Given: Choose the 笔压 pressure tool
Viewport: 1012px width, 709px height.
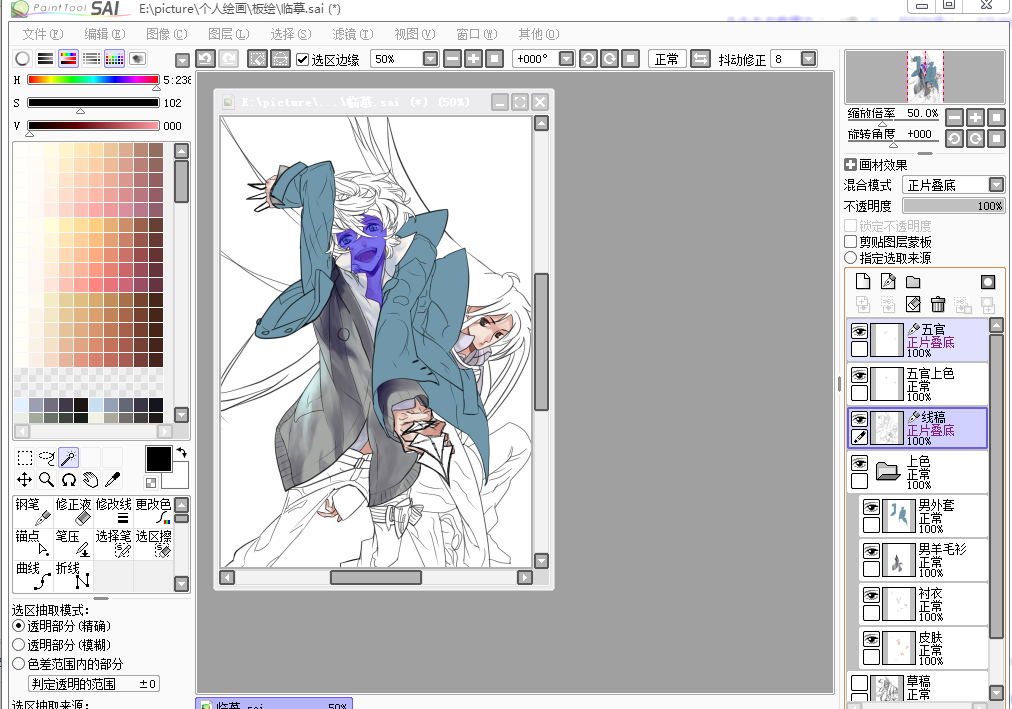Looking at the screenshot, I should (x=73, y=544).
